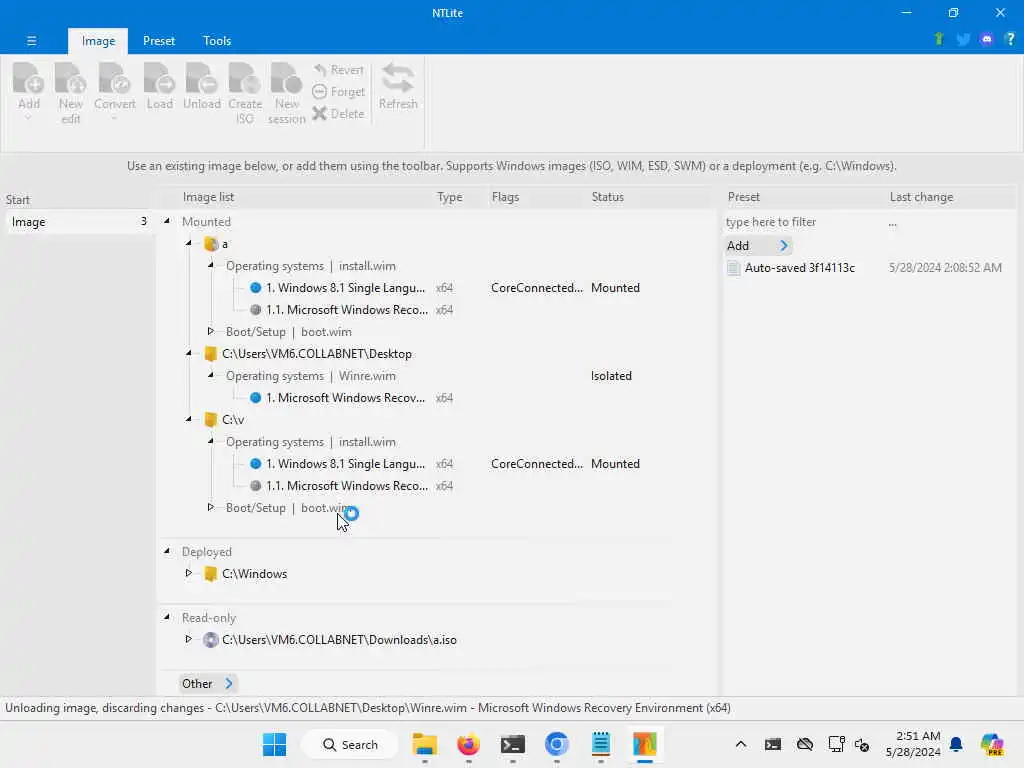Select Microsoft Windows Recovery under Winre.wim

click(x=345, y=398)
